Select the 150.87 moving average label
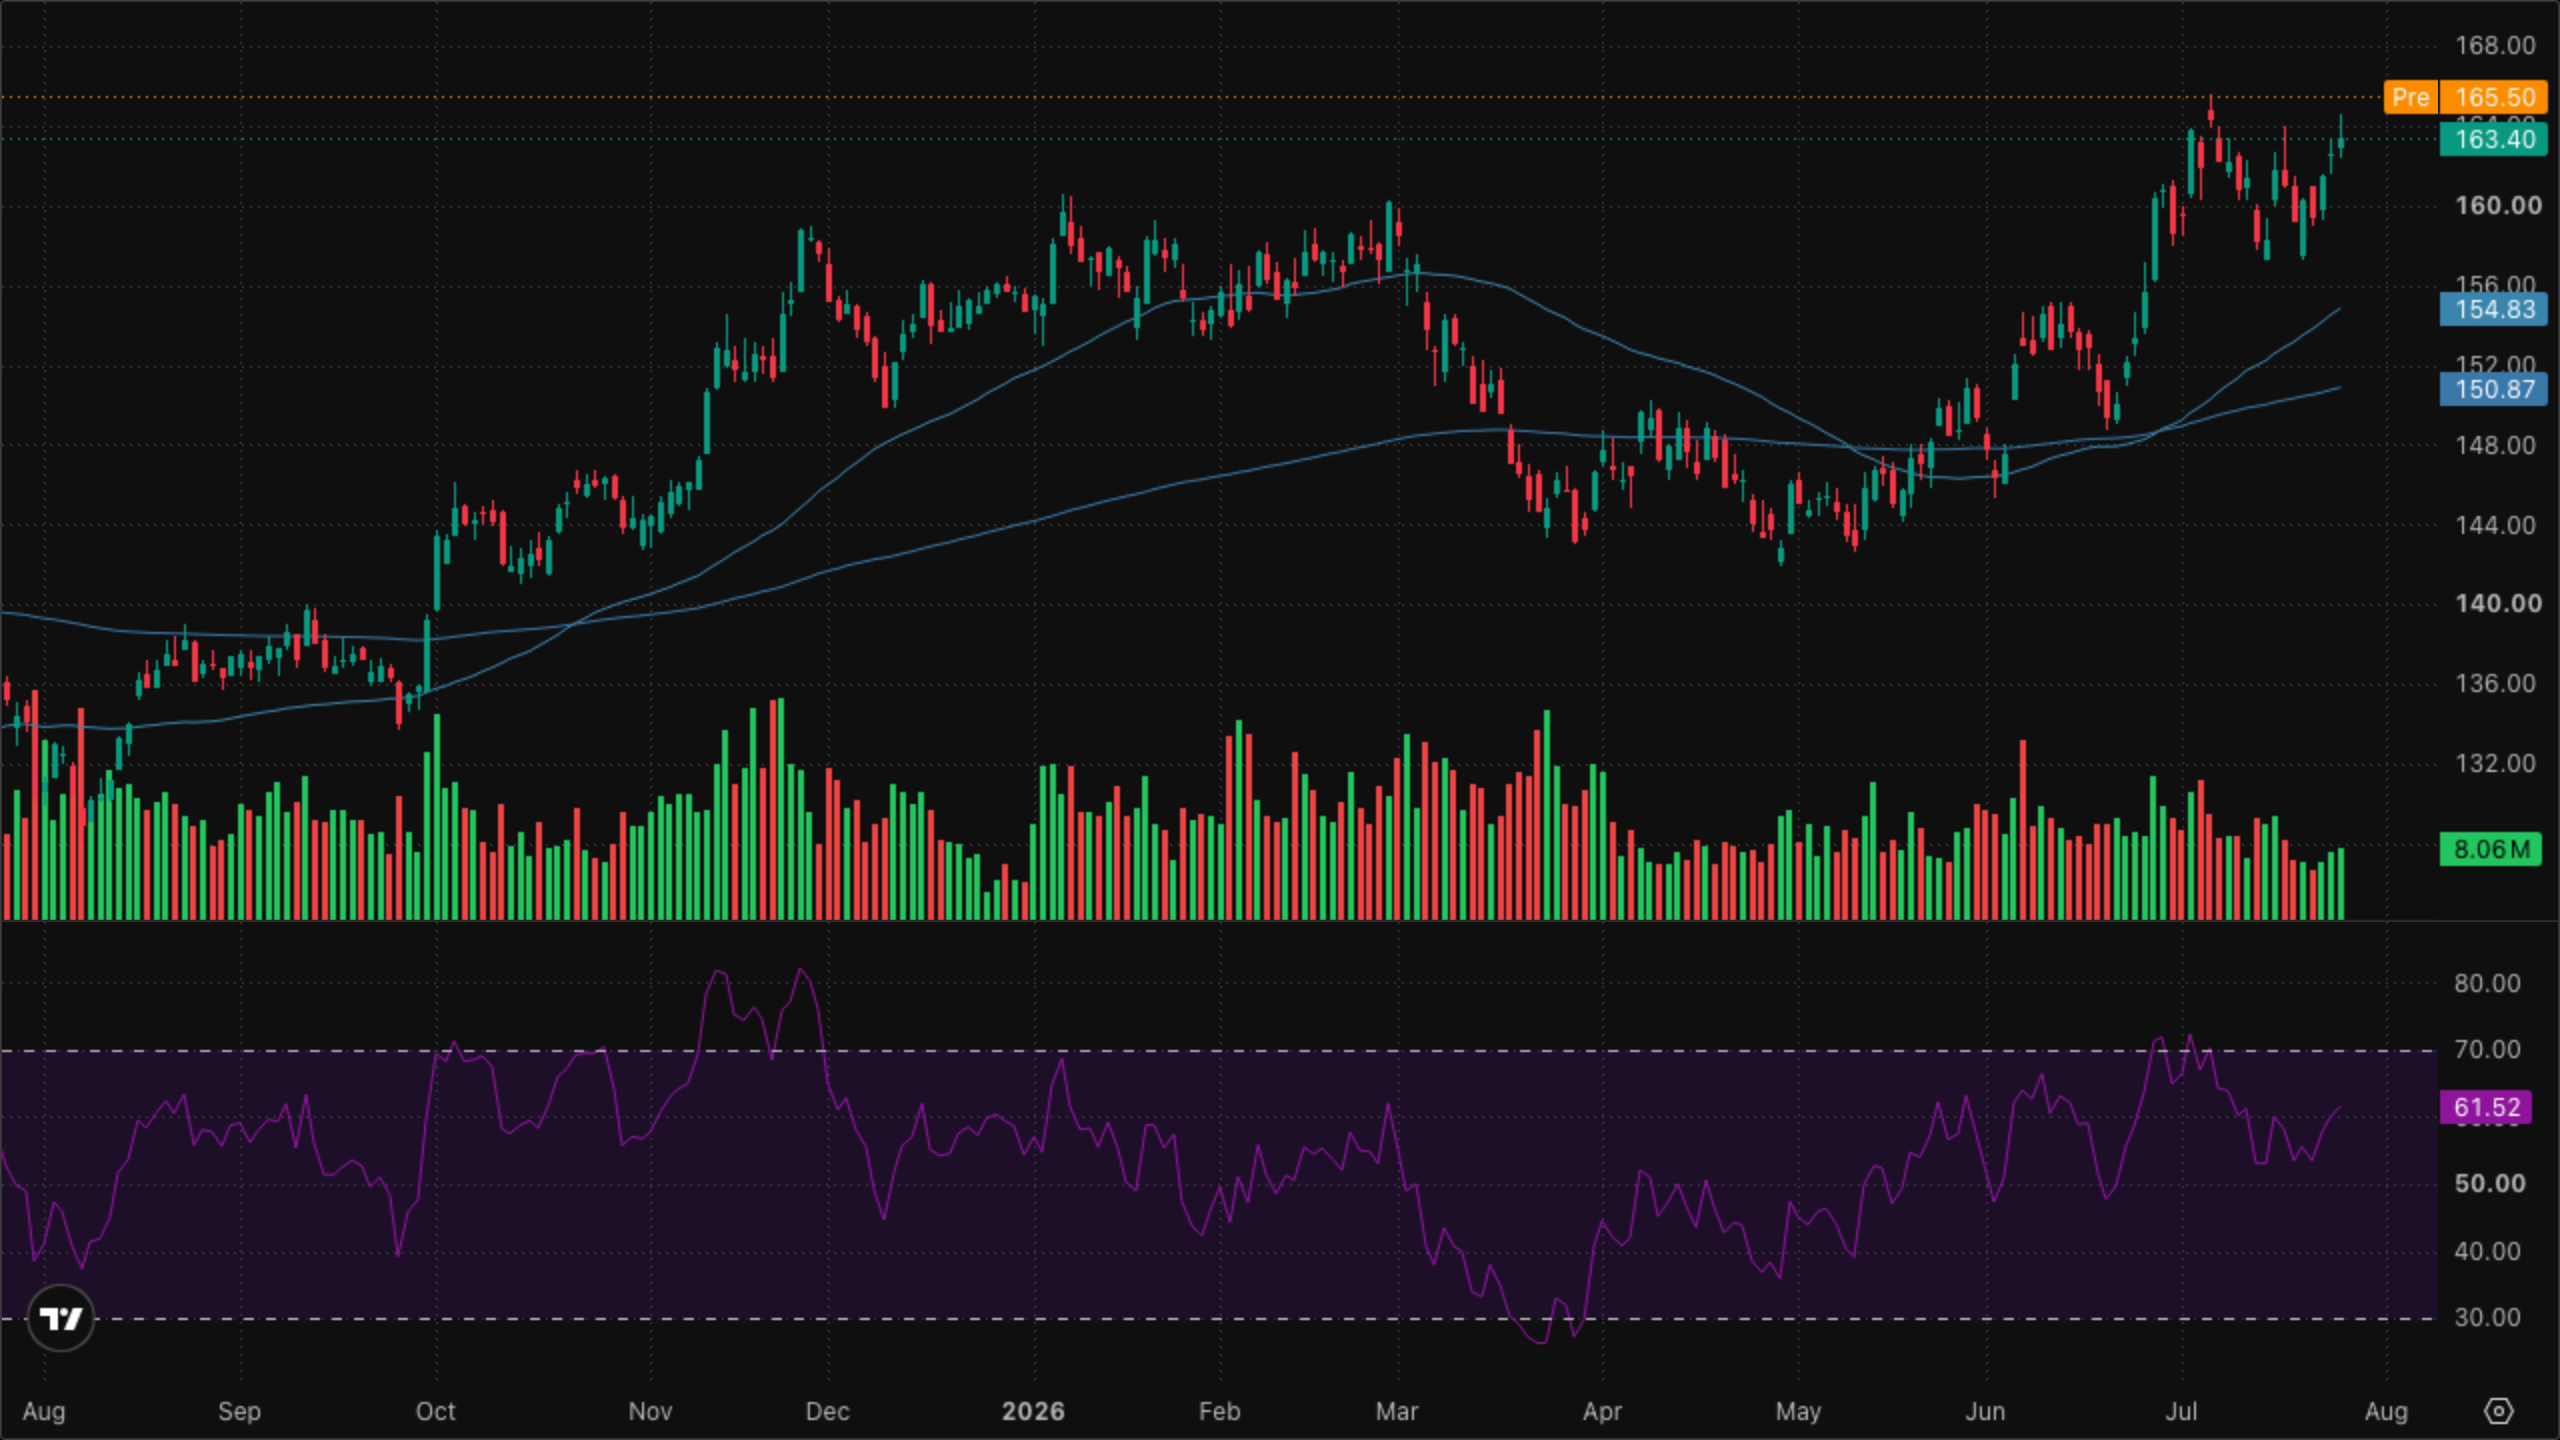Viewport: 2560px width, 1440px height. [x=2494, y=389]
